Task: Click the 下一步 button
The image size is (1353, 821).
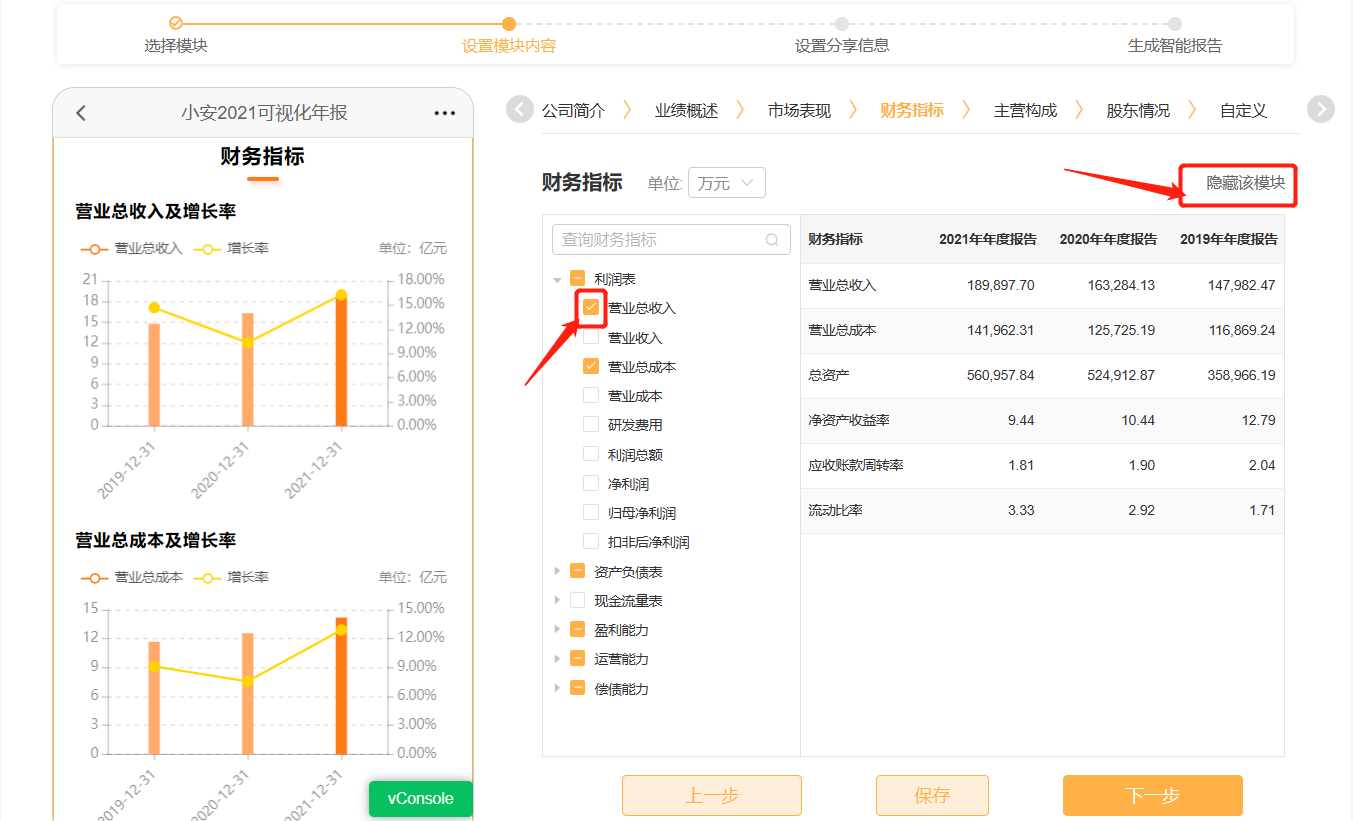Action: click(1153, 796)
